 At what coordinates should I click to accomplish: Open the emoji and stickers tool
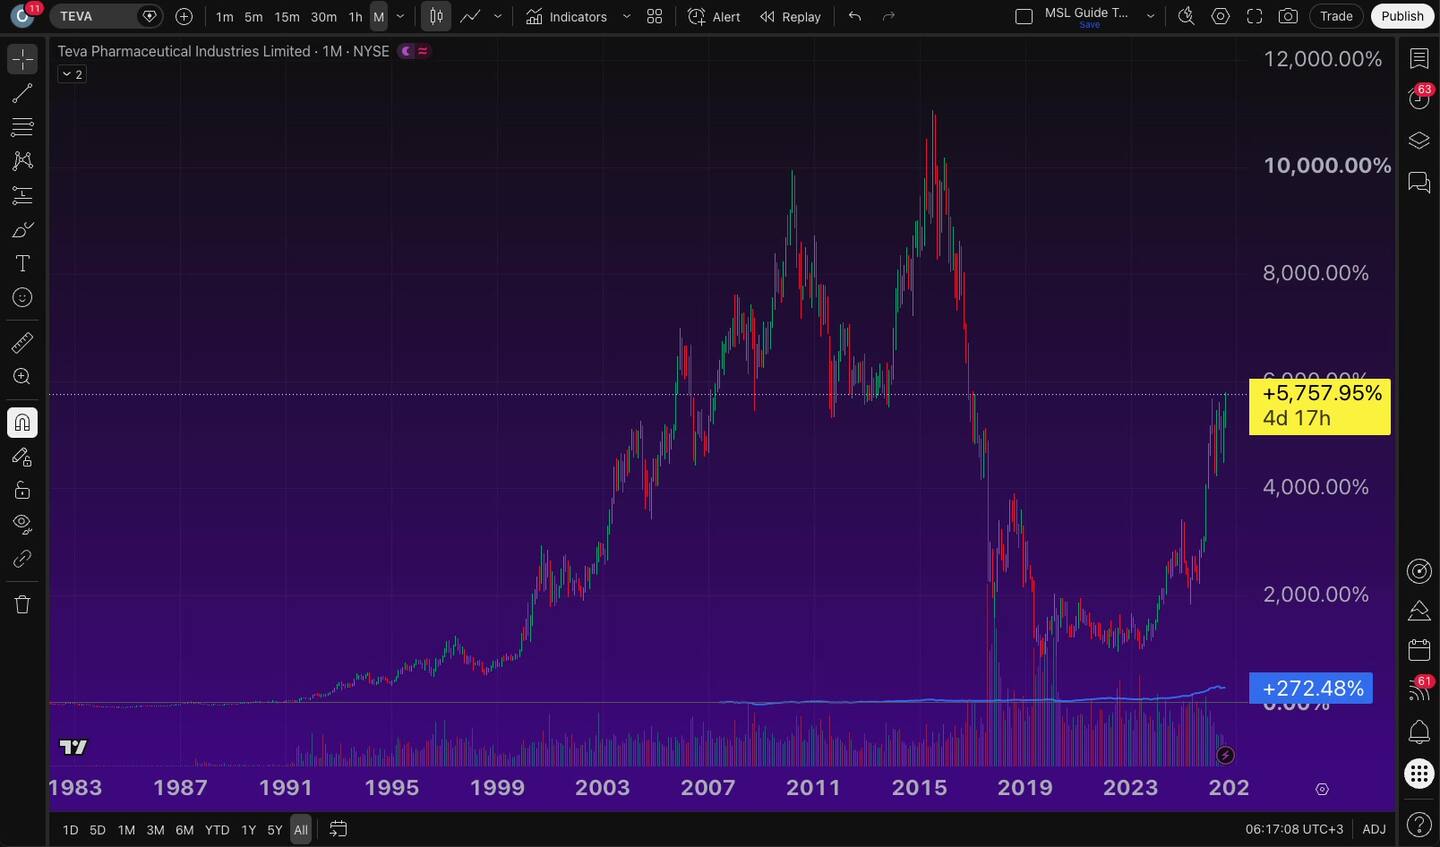click(22, 297)
